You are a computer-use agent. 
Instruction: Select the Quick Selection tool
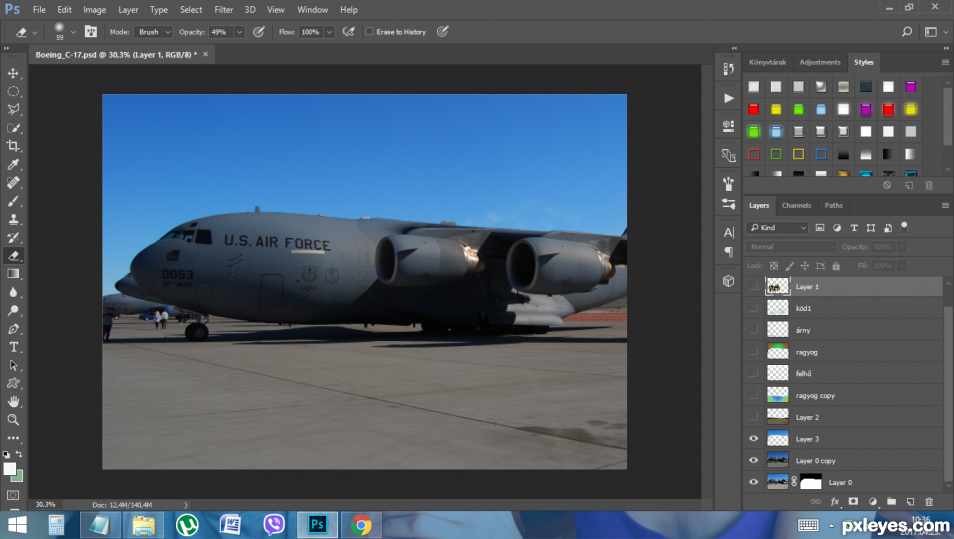pos(13,128)
